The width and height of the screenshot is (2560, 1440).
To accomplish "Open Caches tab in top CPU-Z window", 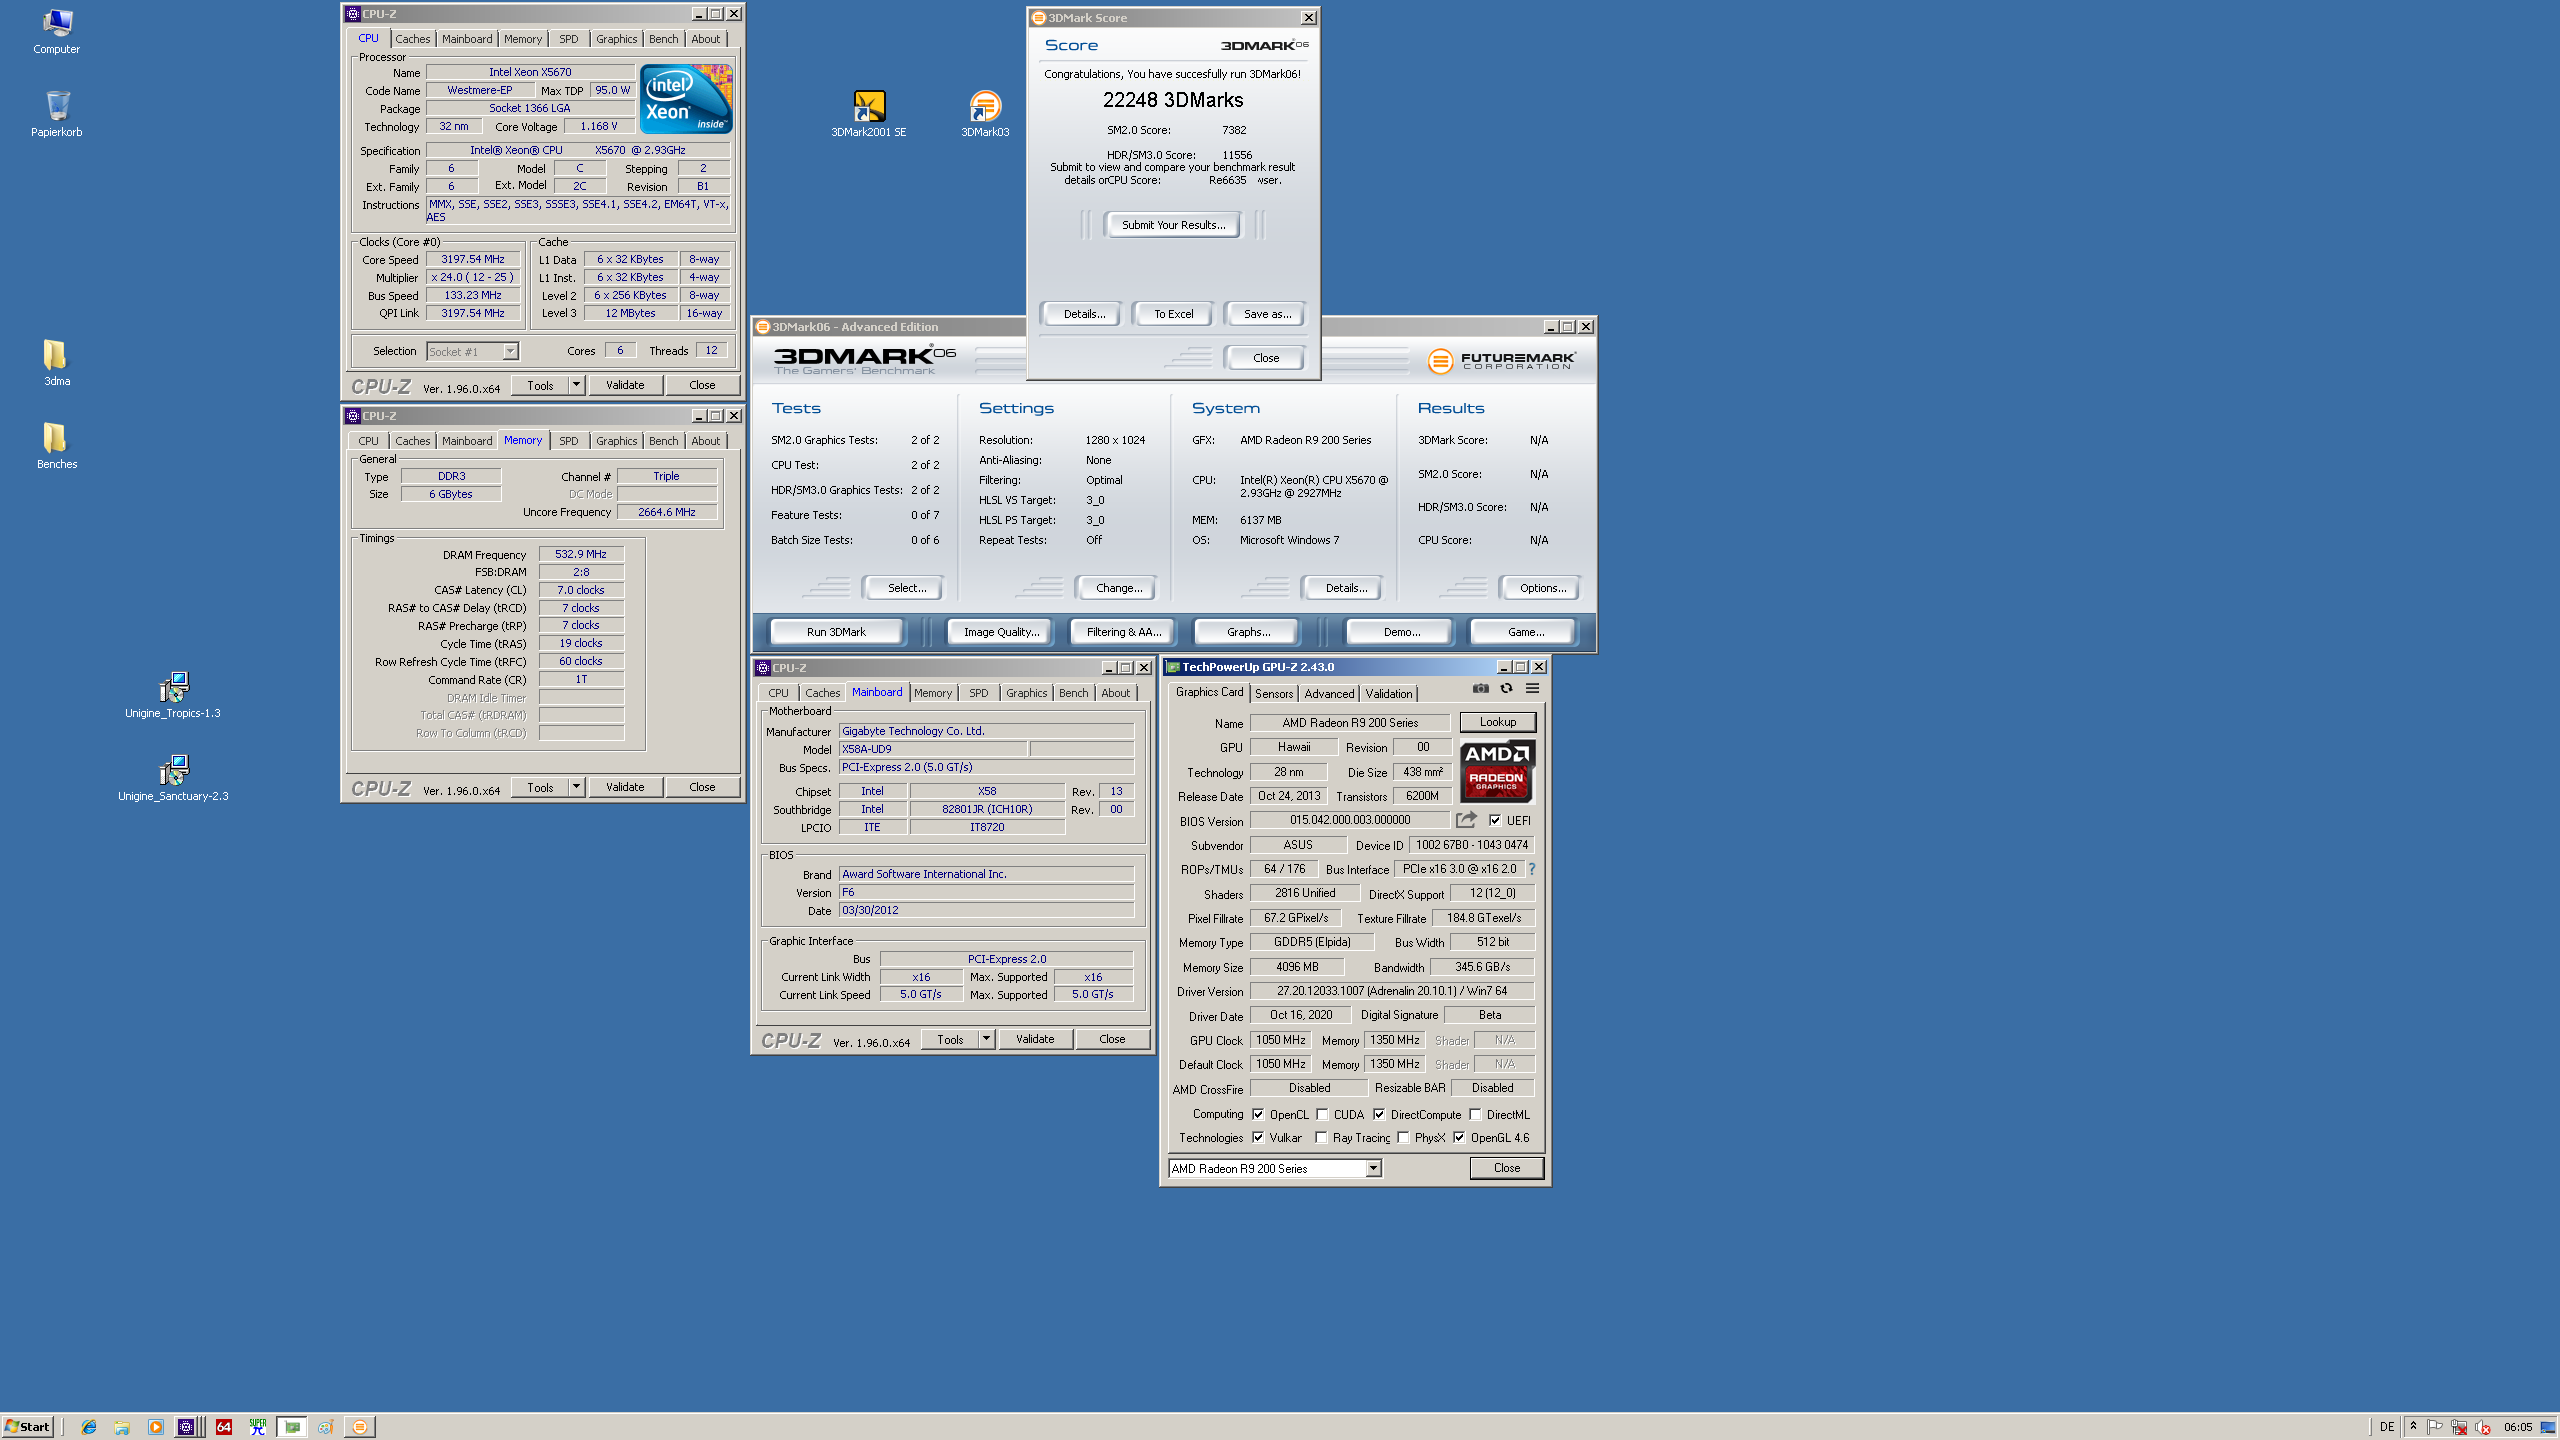I will point(412,39).
